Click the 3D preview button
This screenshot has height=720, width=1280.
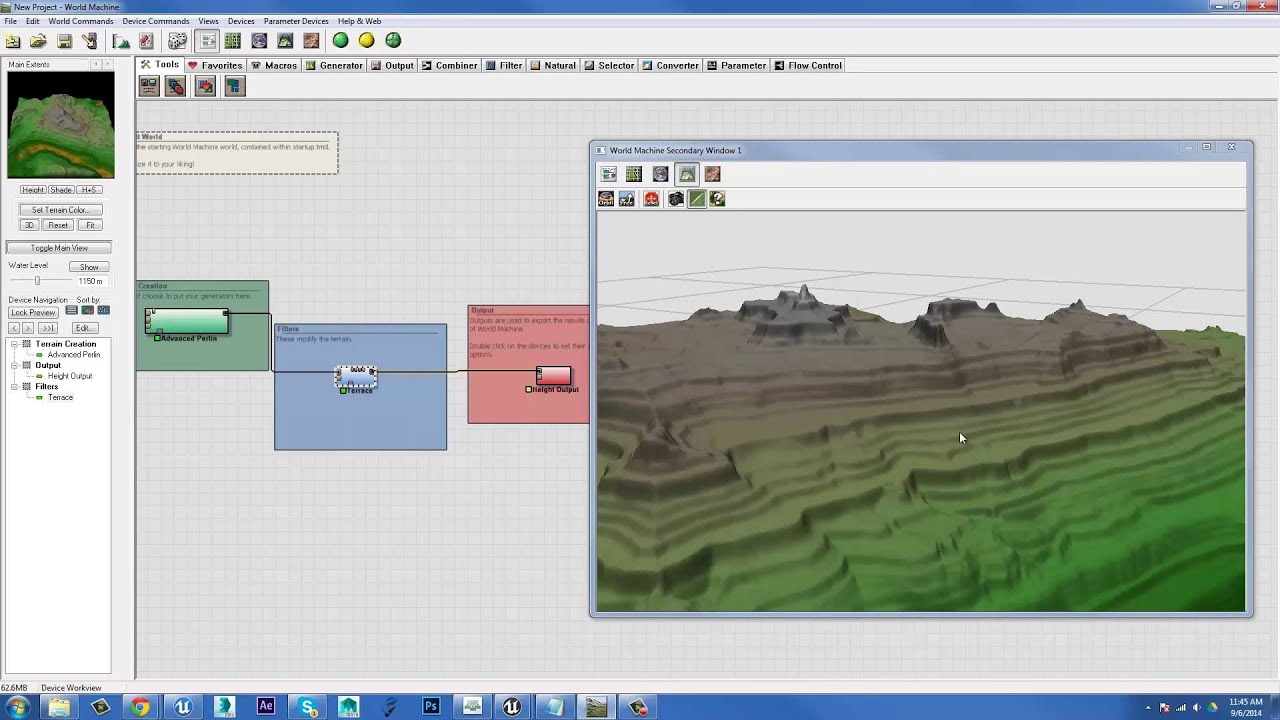click(x=29, y=225)
